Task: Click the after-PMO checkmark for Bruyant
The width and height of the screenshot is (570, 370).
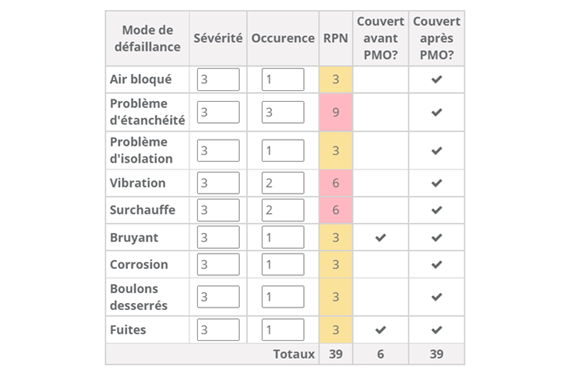Action: click(437, 237)
